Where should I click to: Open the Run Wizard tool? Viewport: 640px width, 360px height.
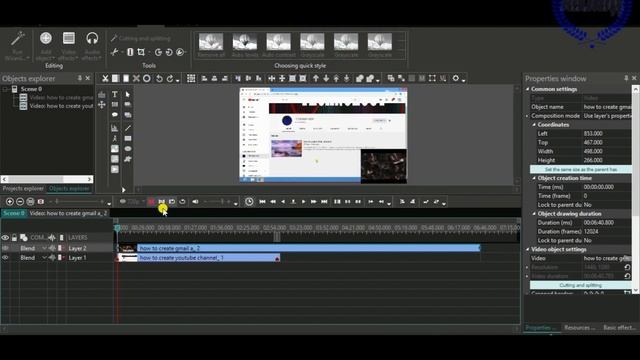point(17,46)
